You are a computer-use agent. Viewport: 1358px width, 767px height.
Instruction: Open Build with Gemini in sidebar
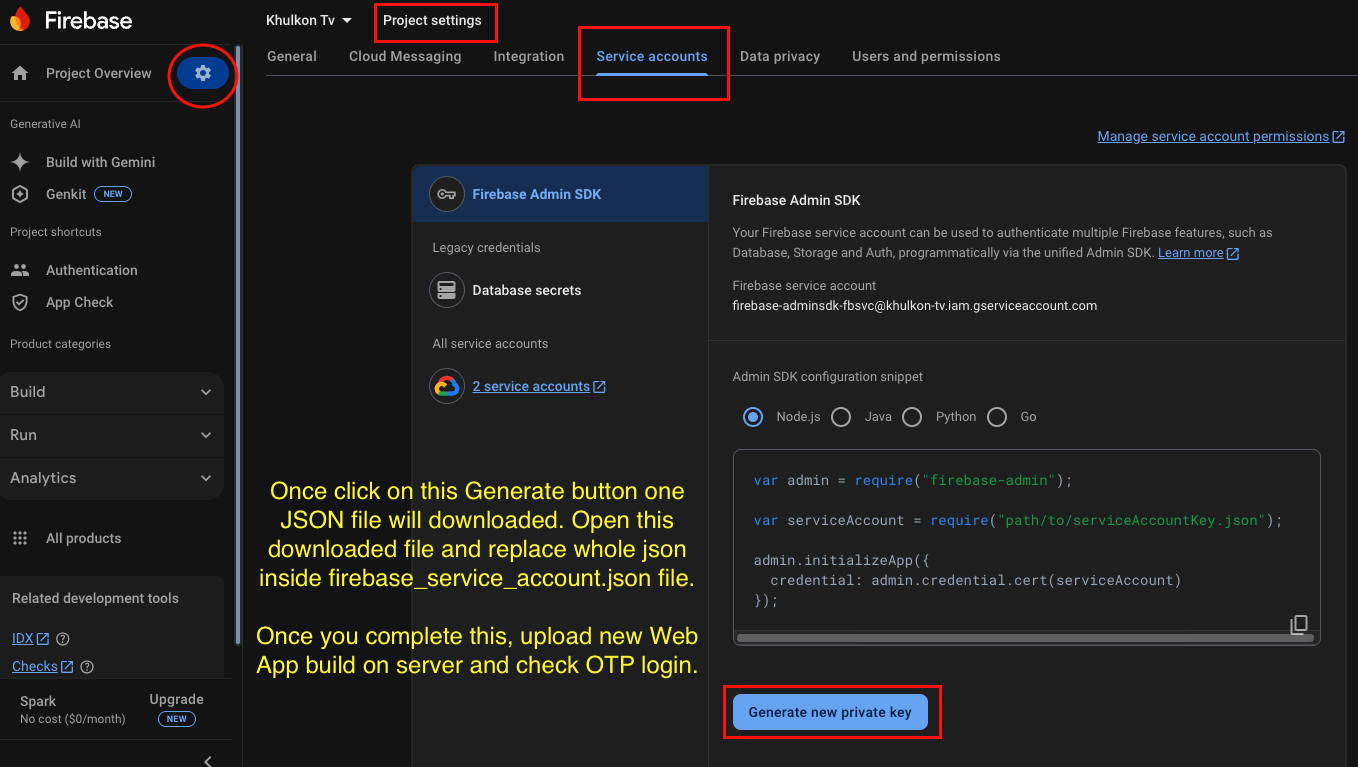coord(100,162)
